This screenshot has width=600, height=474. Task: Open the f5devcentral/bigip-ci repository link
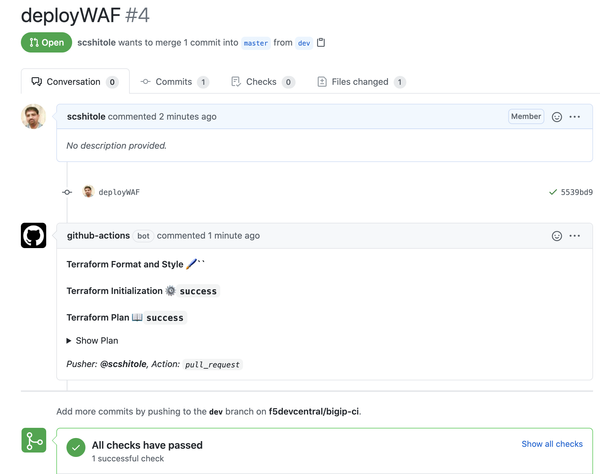point(313,411)
